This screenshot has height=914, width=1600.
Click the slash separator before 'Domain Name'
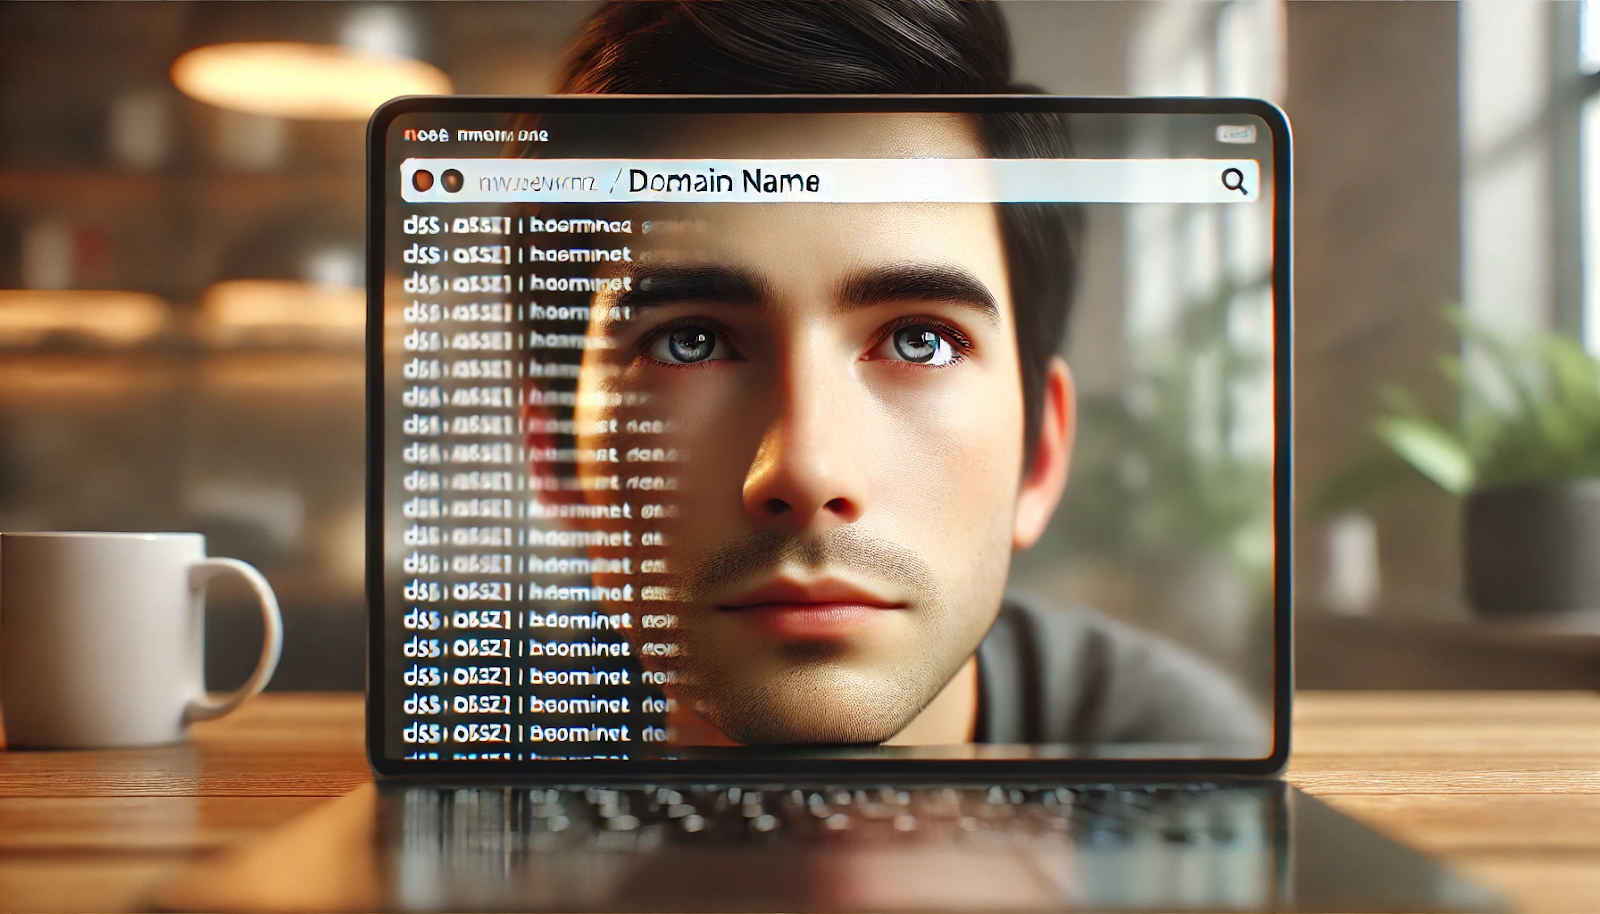614,181
